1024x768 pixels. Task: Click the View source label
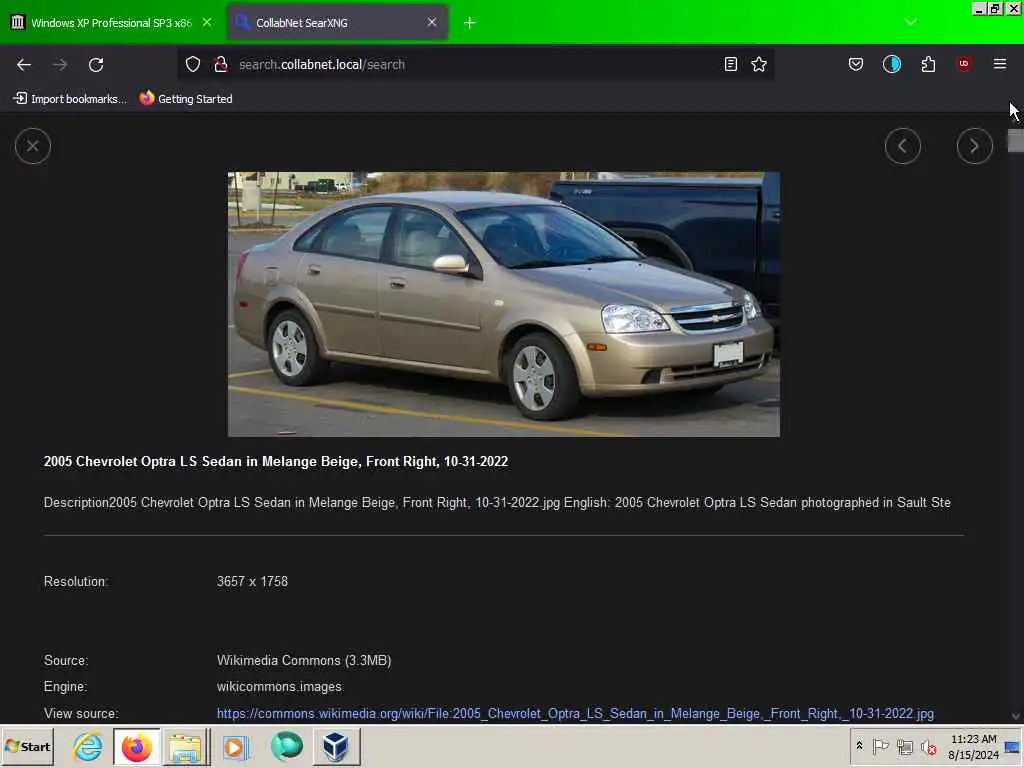pos(81,713)
